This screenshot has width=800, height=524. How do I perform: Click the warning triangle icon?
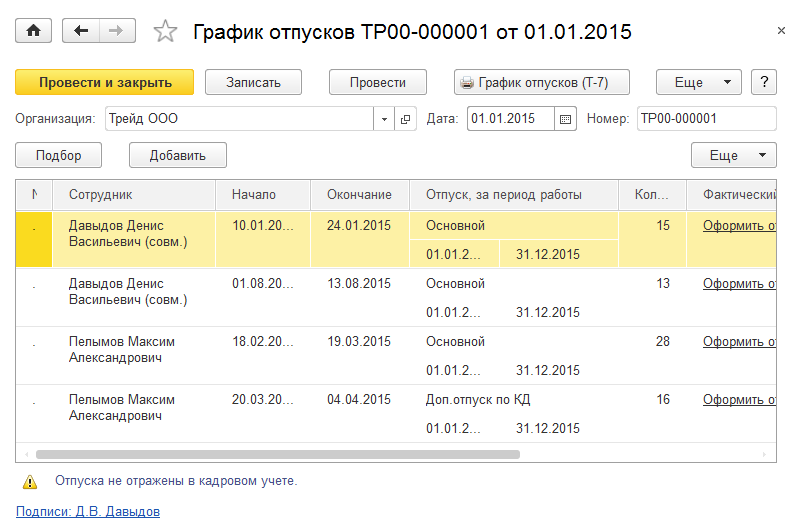click(x=29, y=481)
